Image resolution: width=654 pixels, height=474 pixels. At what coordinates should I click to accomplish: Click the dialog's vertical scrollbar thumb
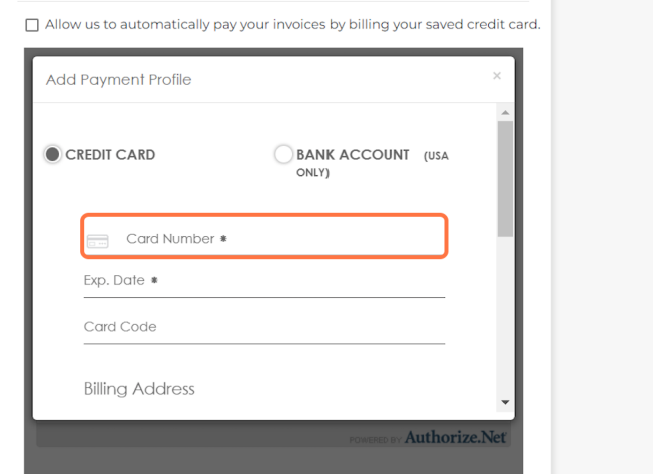click(505, 179)
